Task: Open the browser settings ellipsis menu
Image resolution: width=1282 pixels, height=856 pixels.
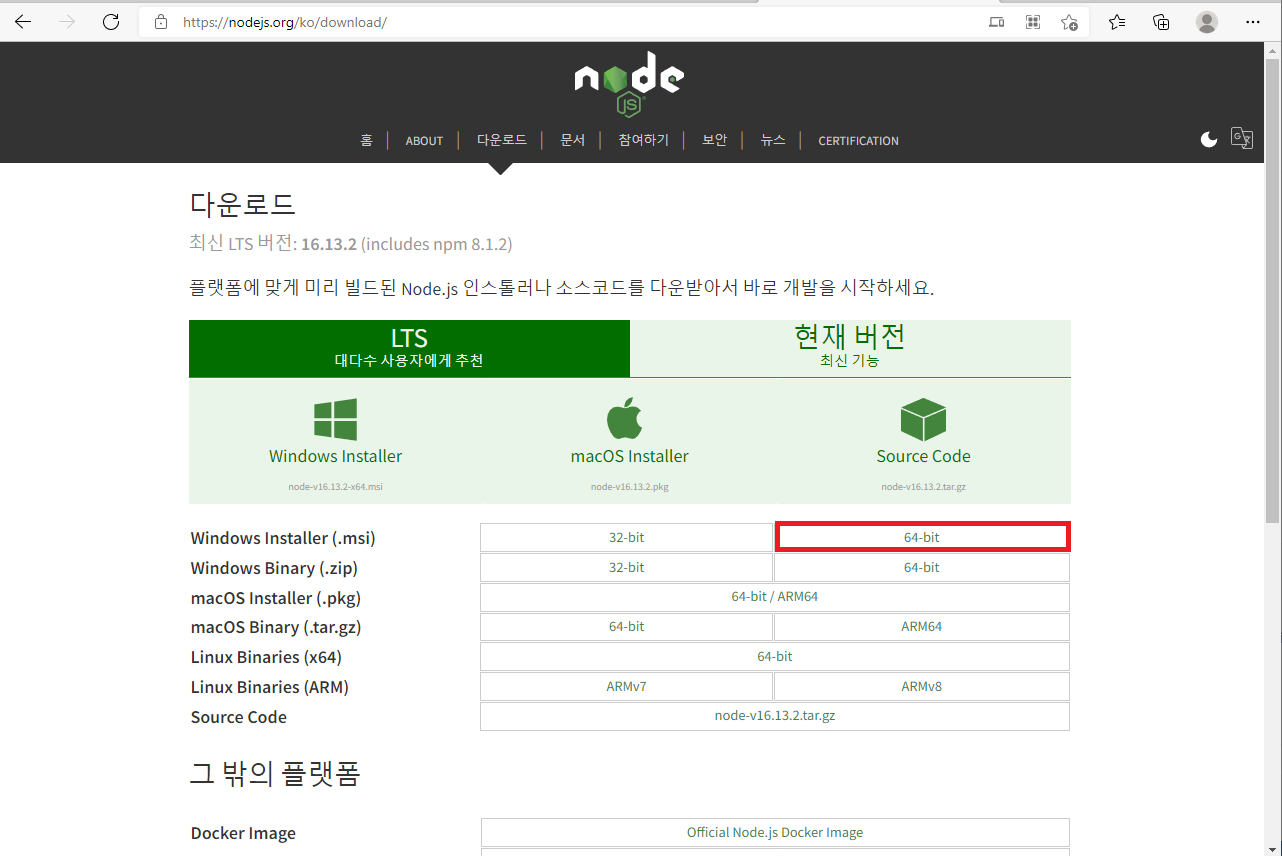Action: click(x=1253, y=22)
